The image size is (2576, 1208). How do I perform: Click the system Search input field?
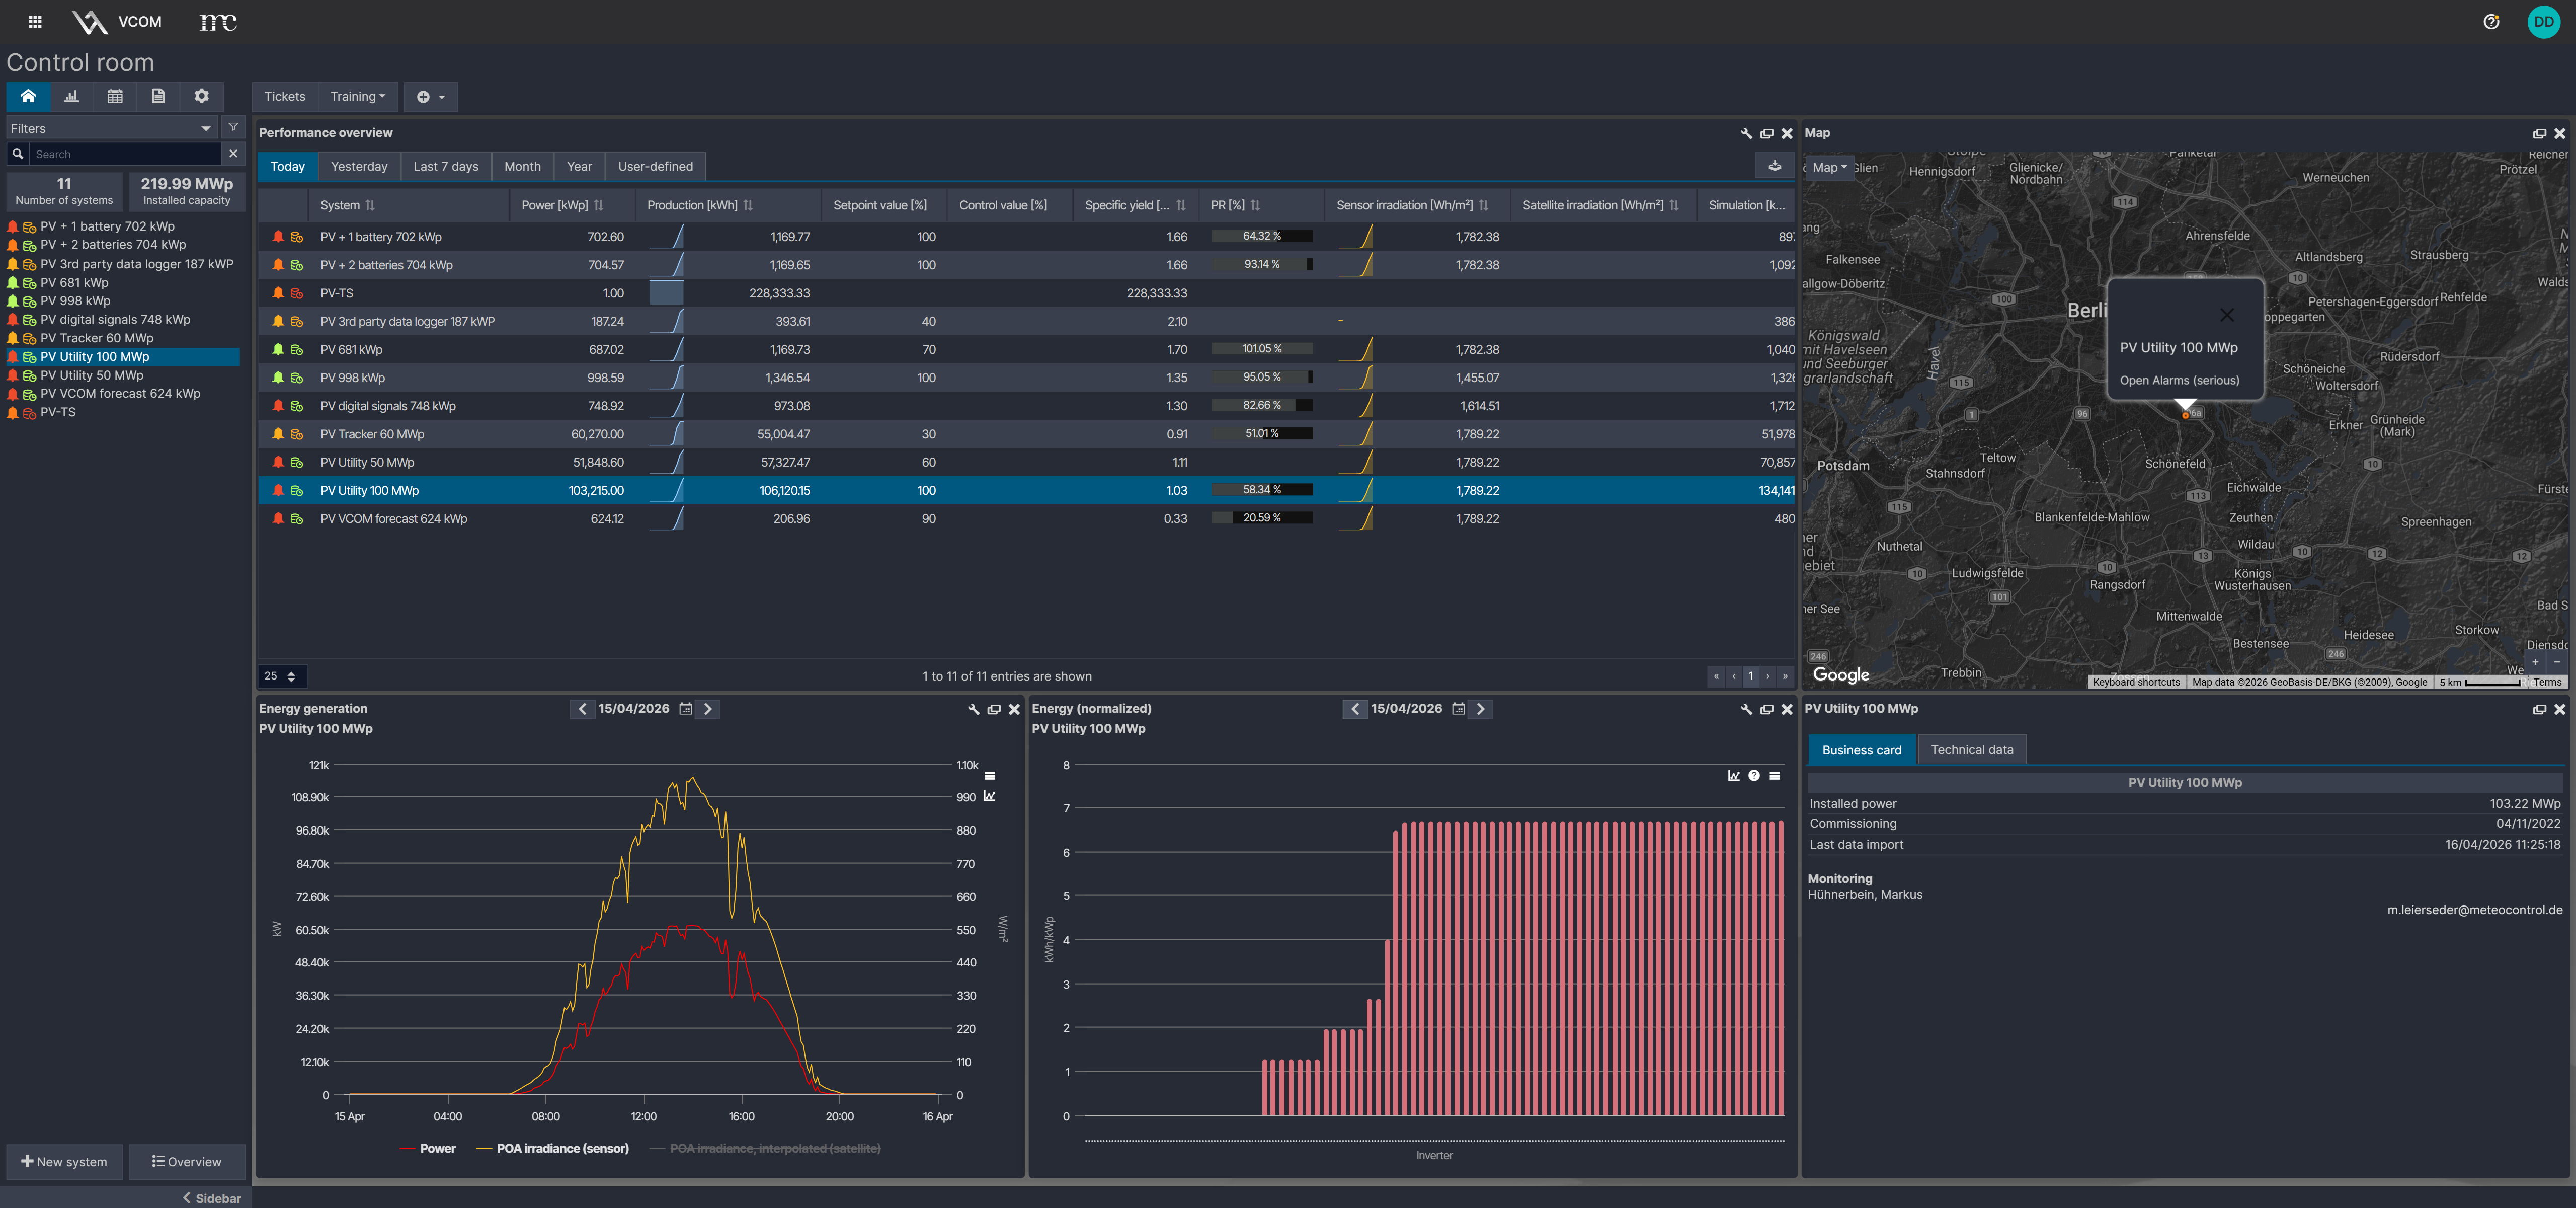point(125,154)
